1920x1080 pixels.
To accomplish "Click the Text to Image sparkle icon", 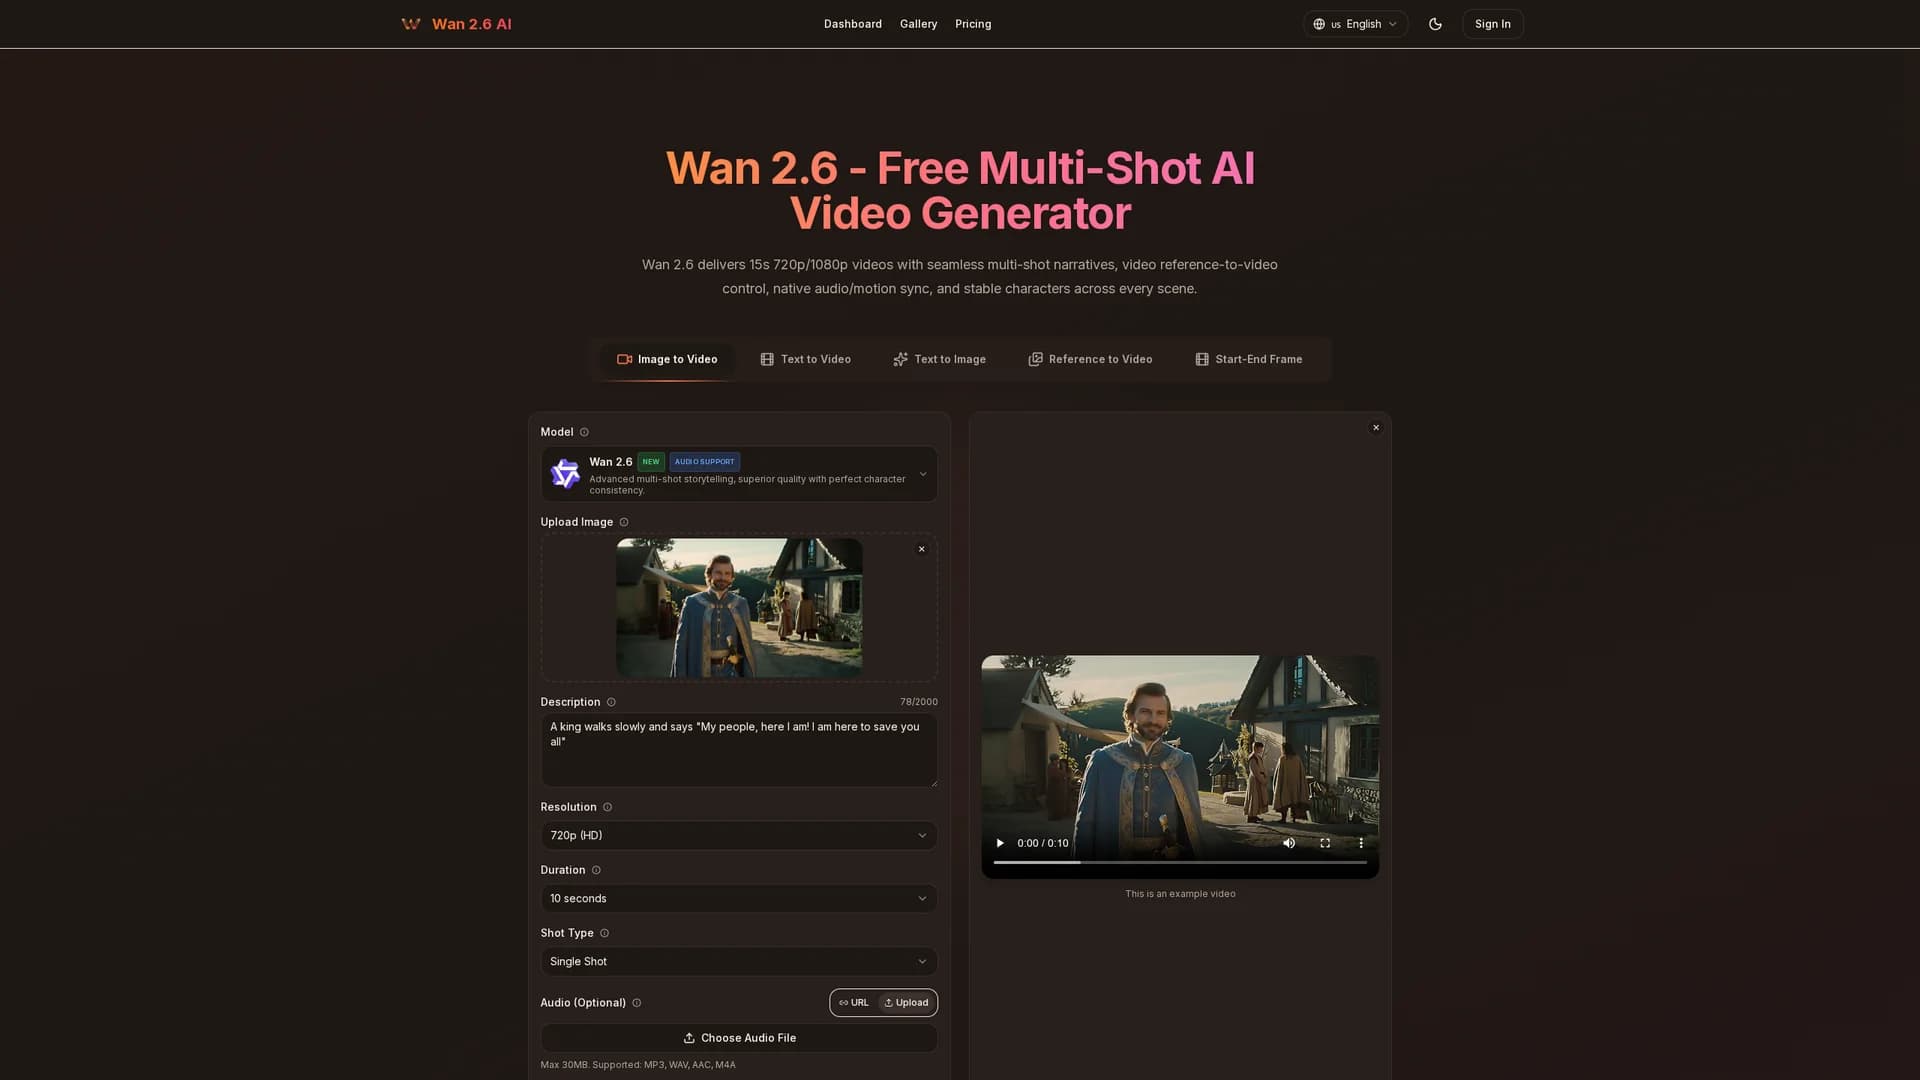I will coord(900,359).
